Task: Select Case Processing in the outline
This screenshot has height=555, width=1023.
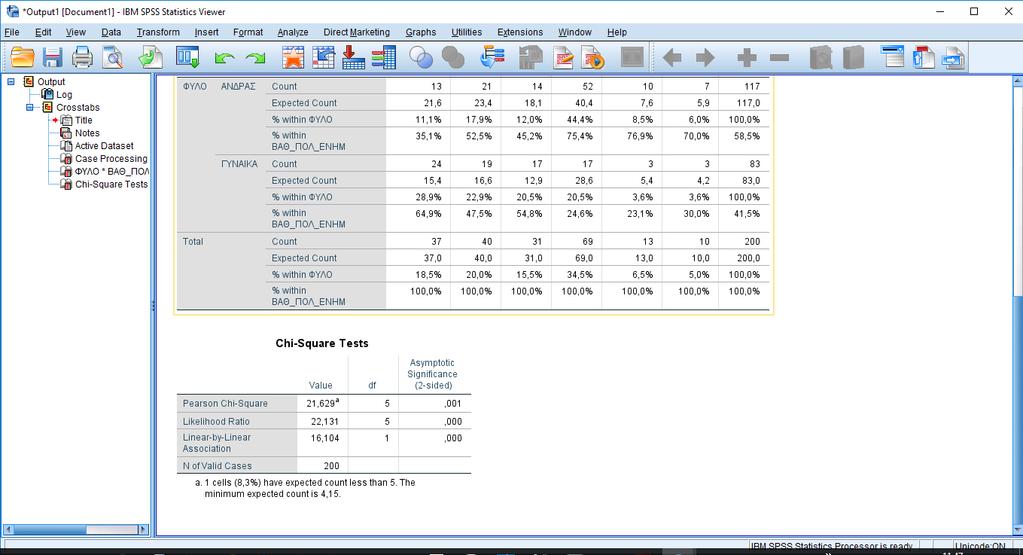Action: coord(111,158)
